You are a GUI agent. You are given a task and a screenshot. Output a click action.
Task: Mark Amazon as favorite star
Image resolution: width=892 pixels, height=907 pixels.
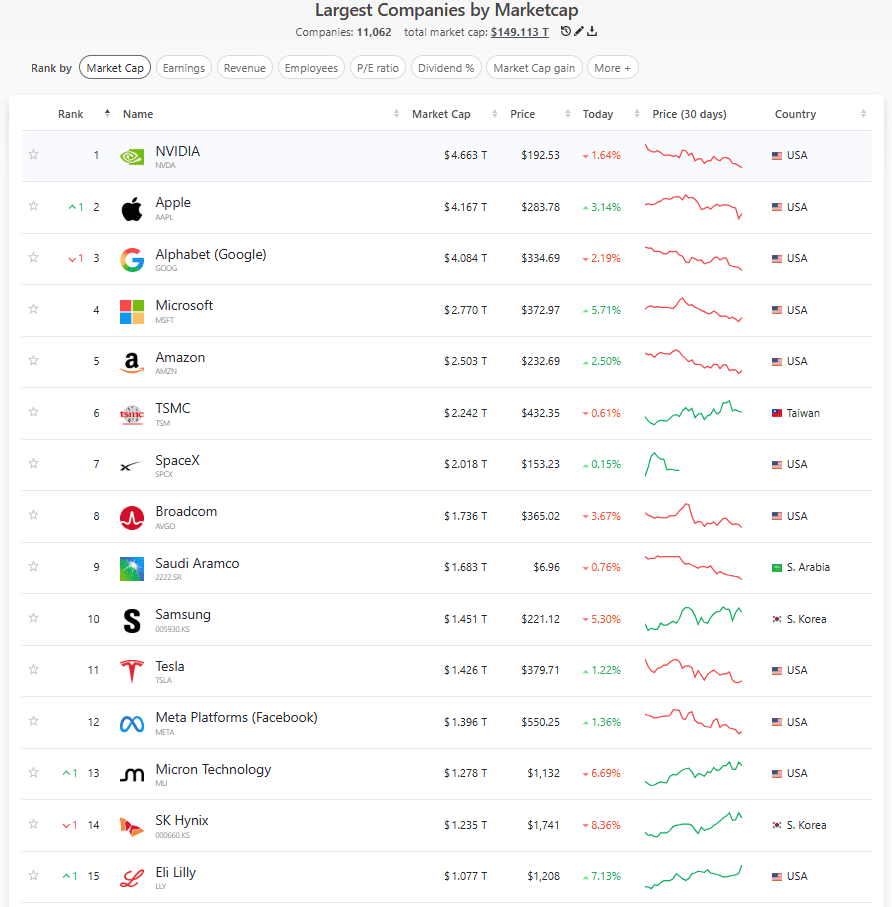pos(34,360)
